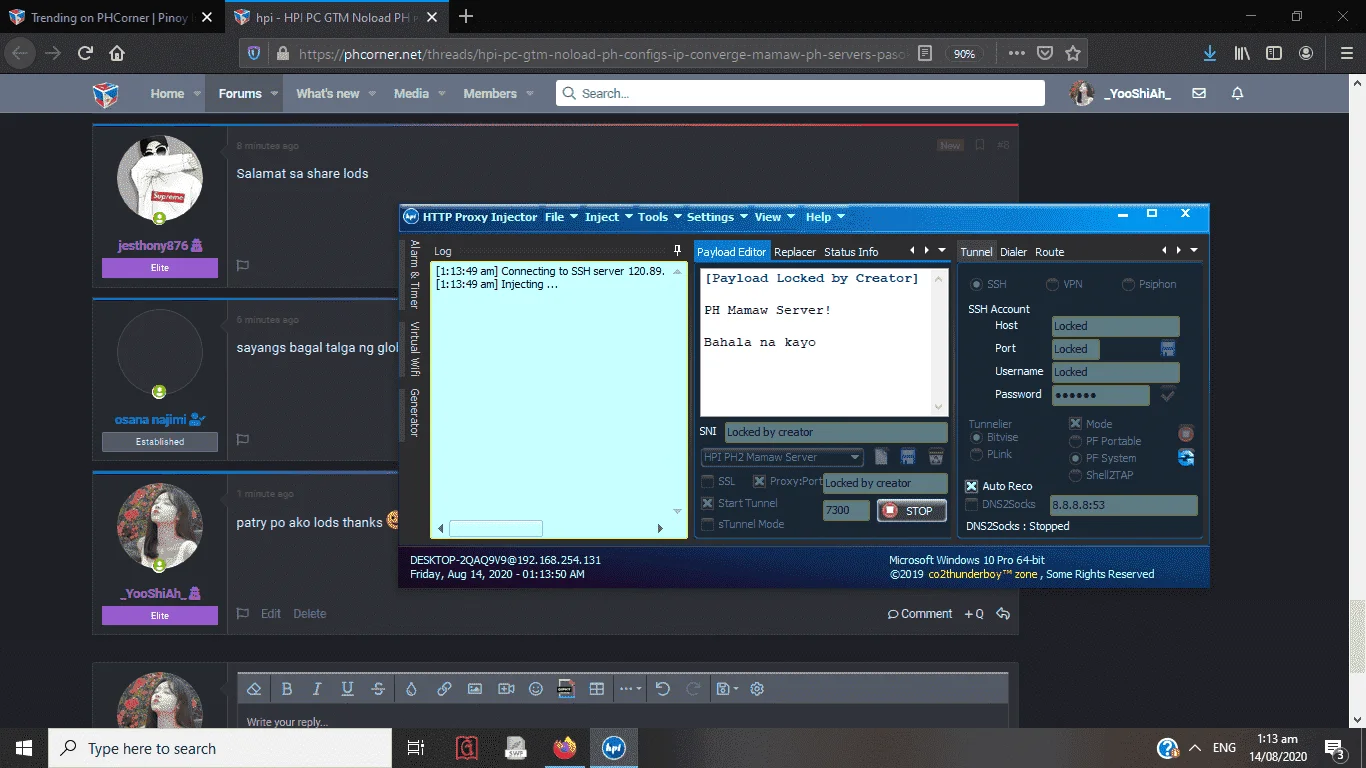Image resolution: width=1366 pixels, height=768 pixels.
Task: Click delete trash icon beside server dropdown
Action: coord(936,457)
